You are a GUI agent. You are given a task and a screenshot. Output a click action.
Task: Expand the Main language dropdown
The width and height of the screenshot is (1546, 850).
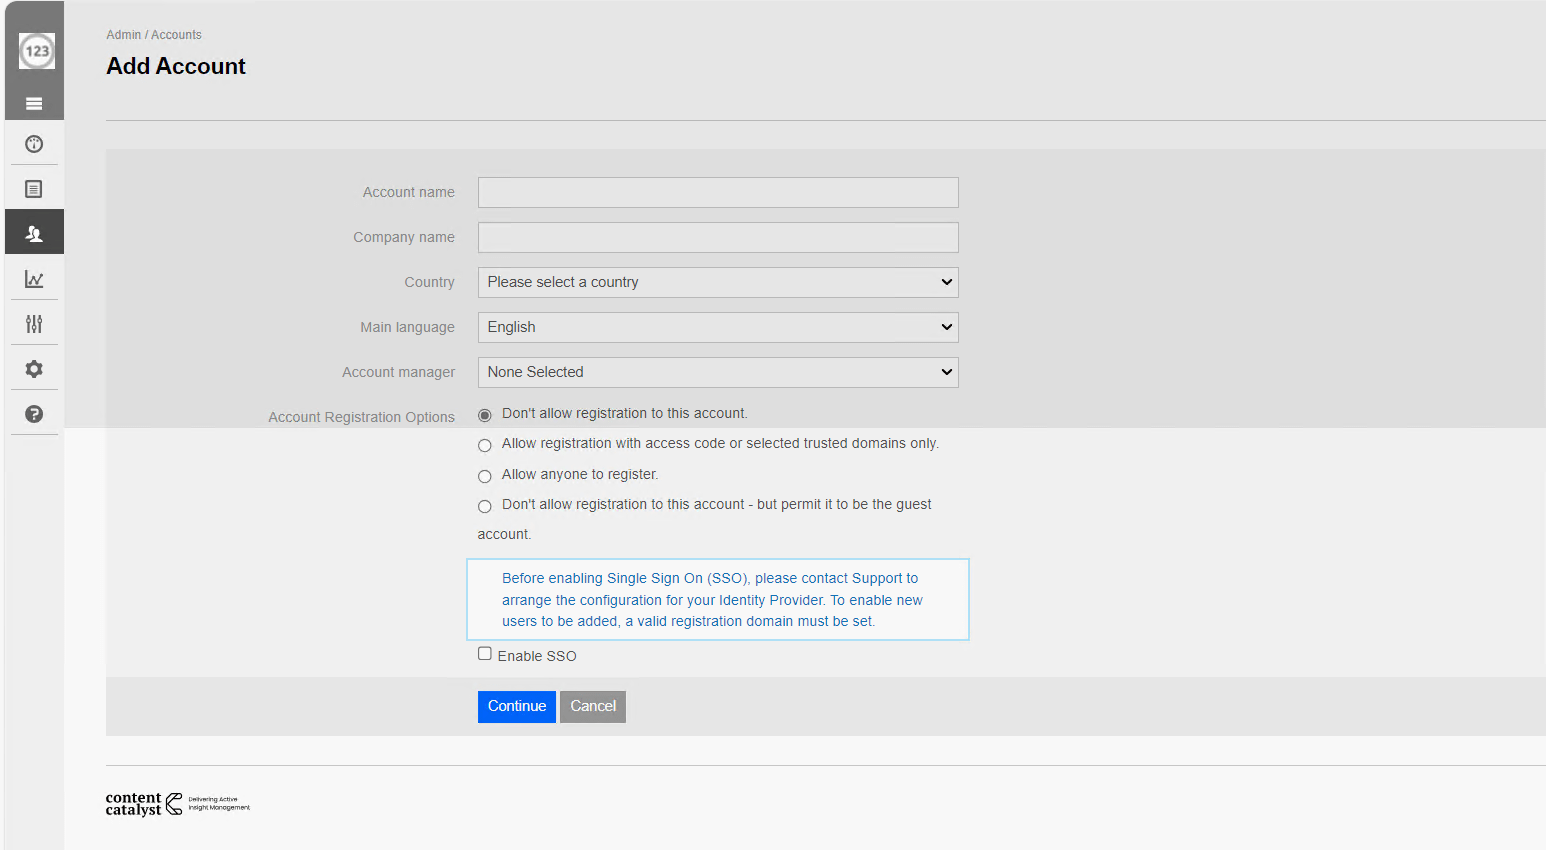(x=717, y=327)
